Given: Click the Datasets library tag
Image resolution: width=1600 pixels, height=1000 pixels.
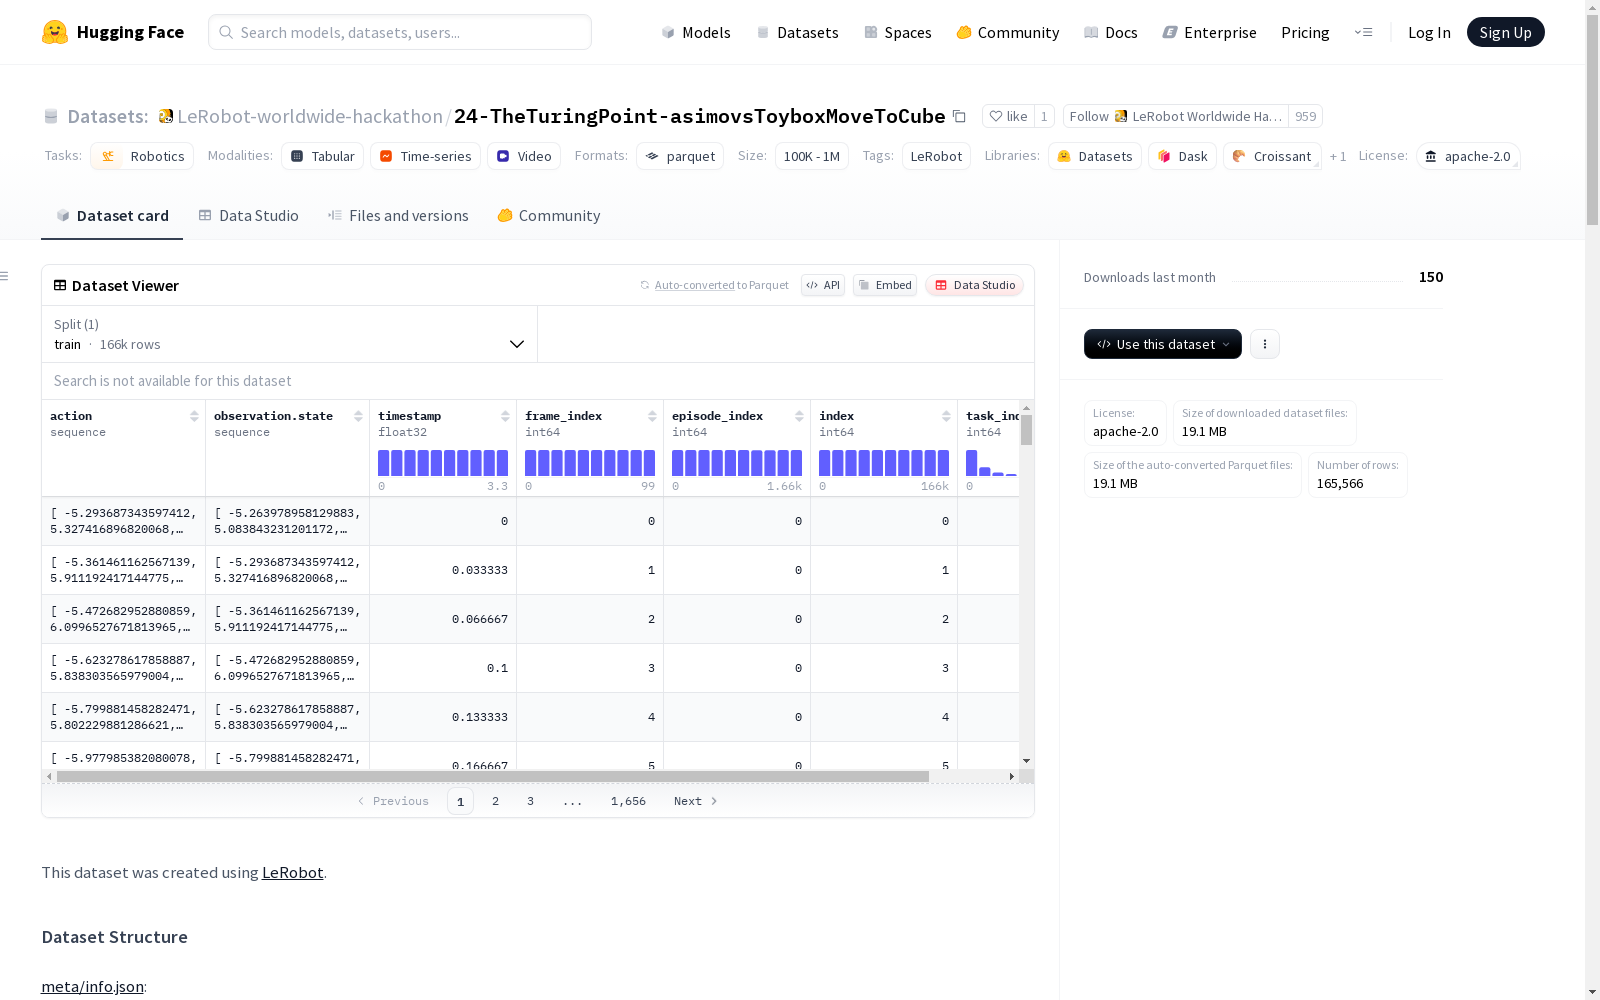Looking at the screenshot, I should (x=1095, y=156).
